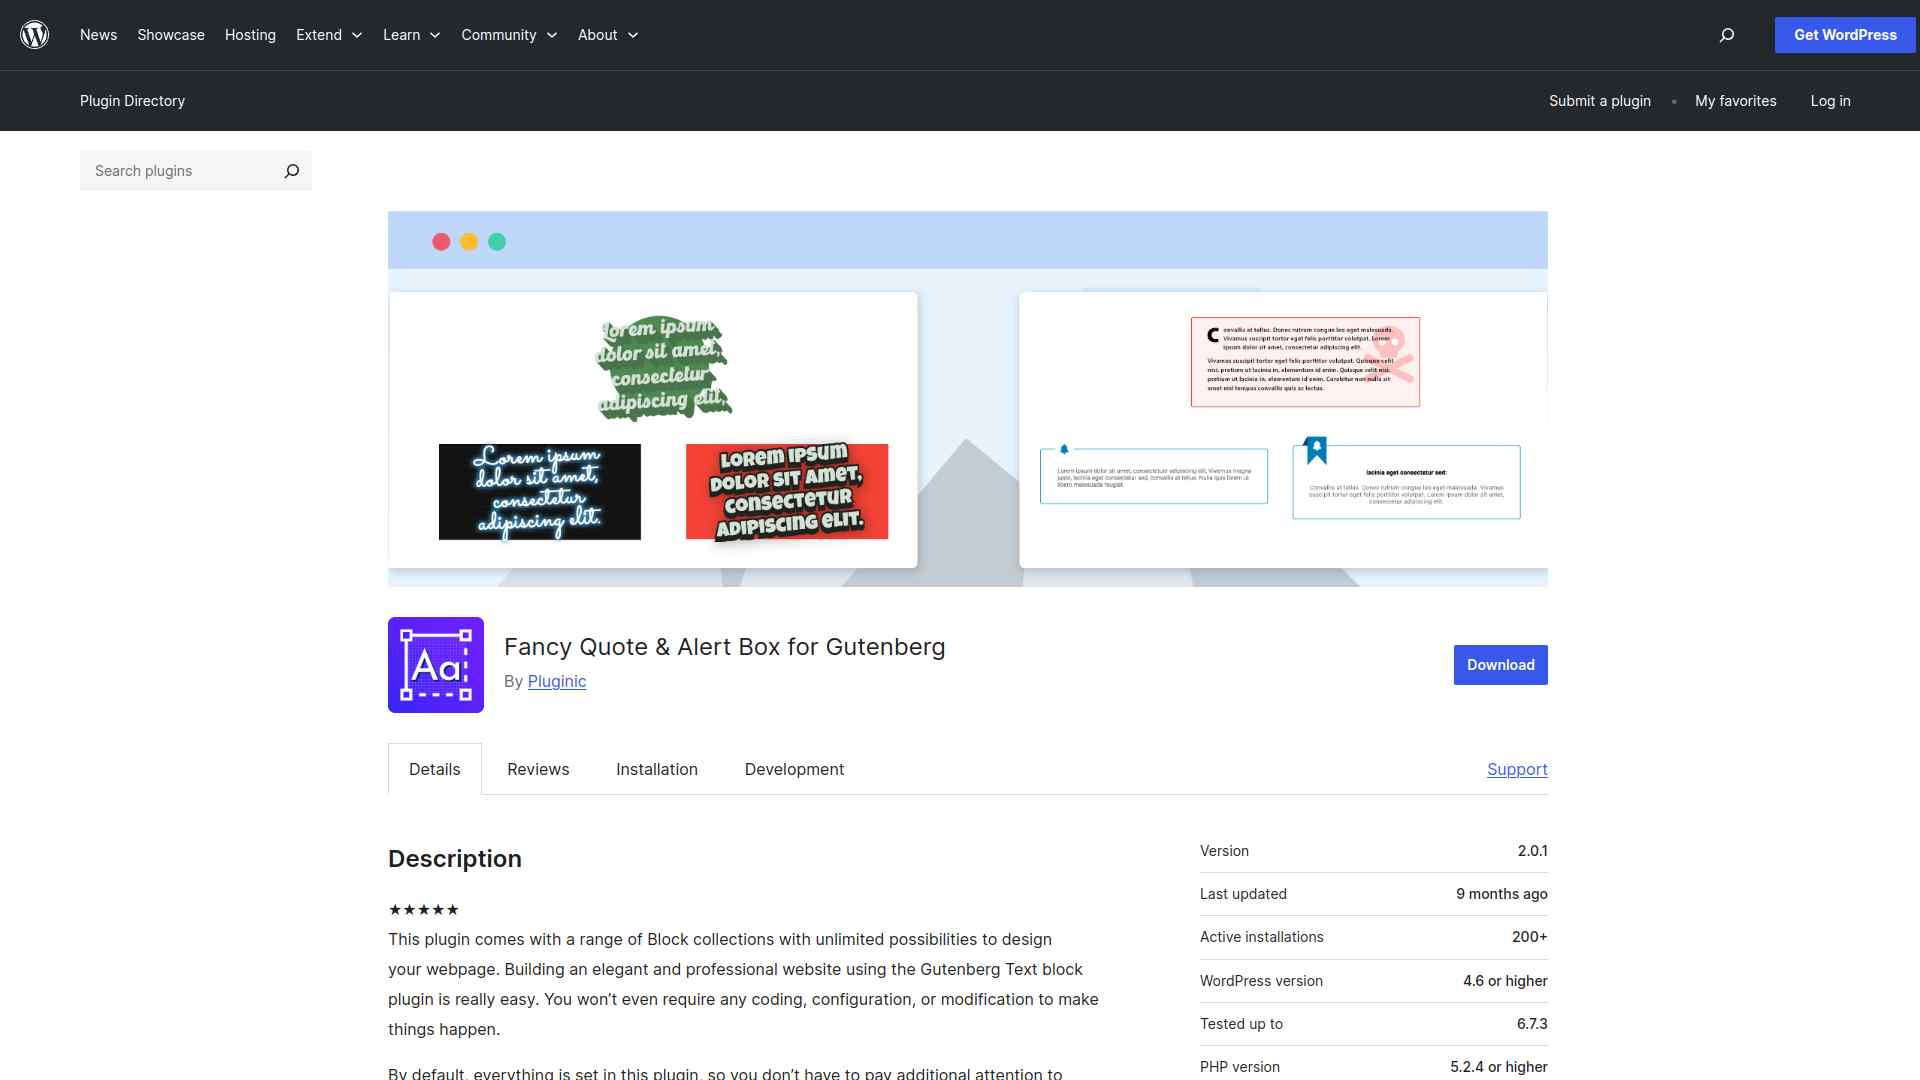Viewport: 1920px width, 1080px height.
Task: Open the Installation tab
Action: click(657, 769)
